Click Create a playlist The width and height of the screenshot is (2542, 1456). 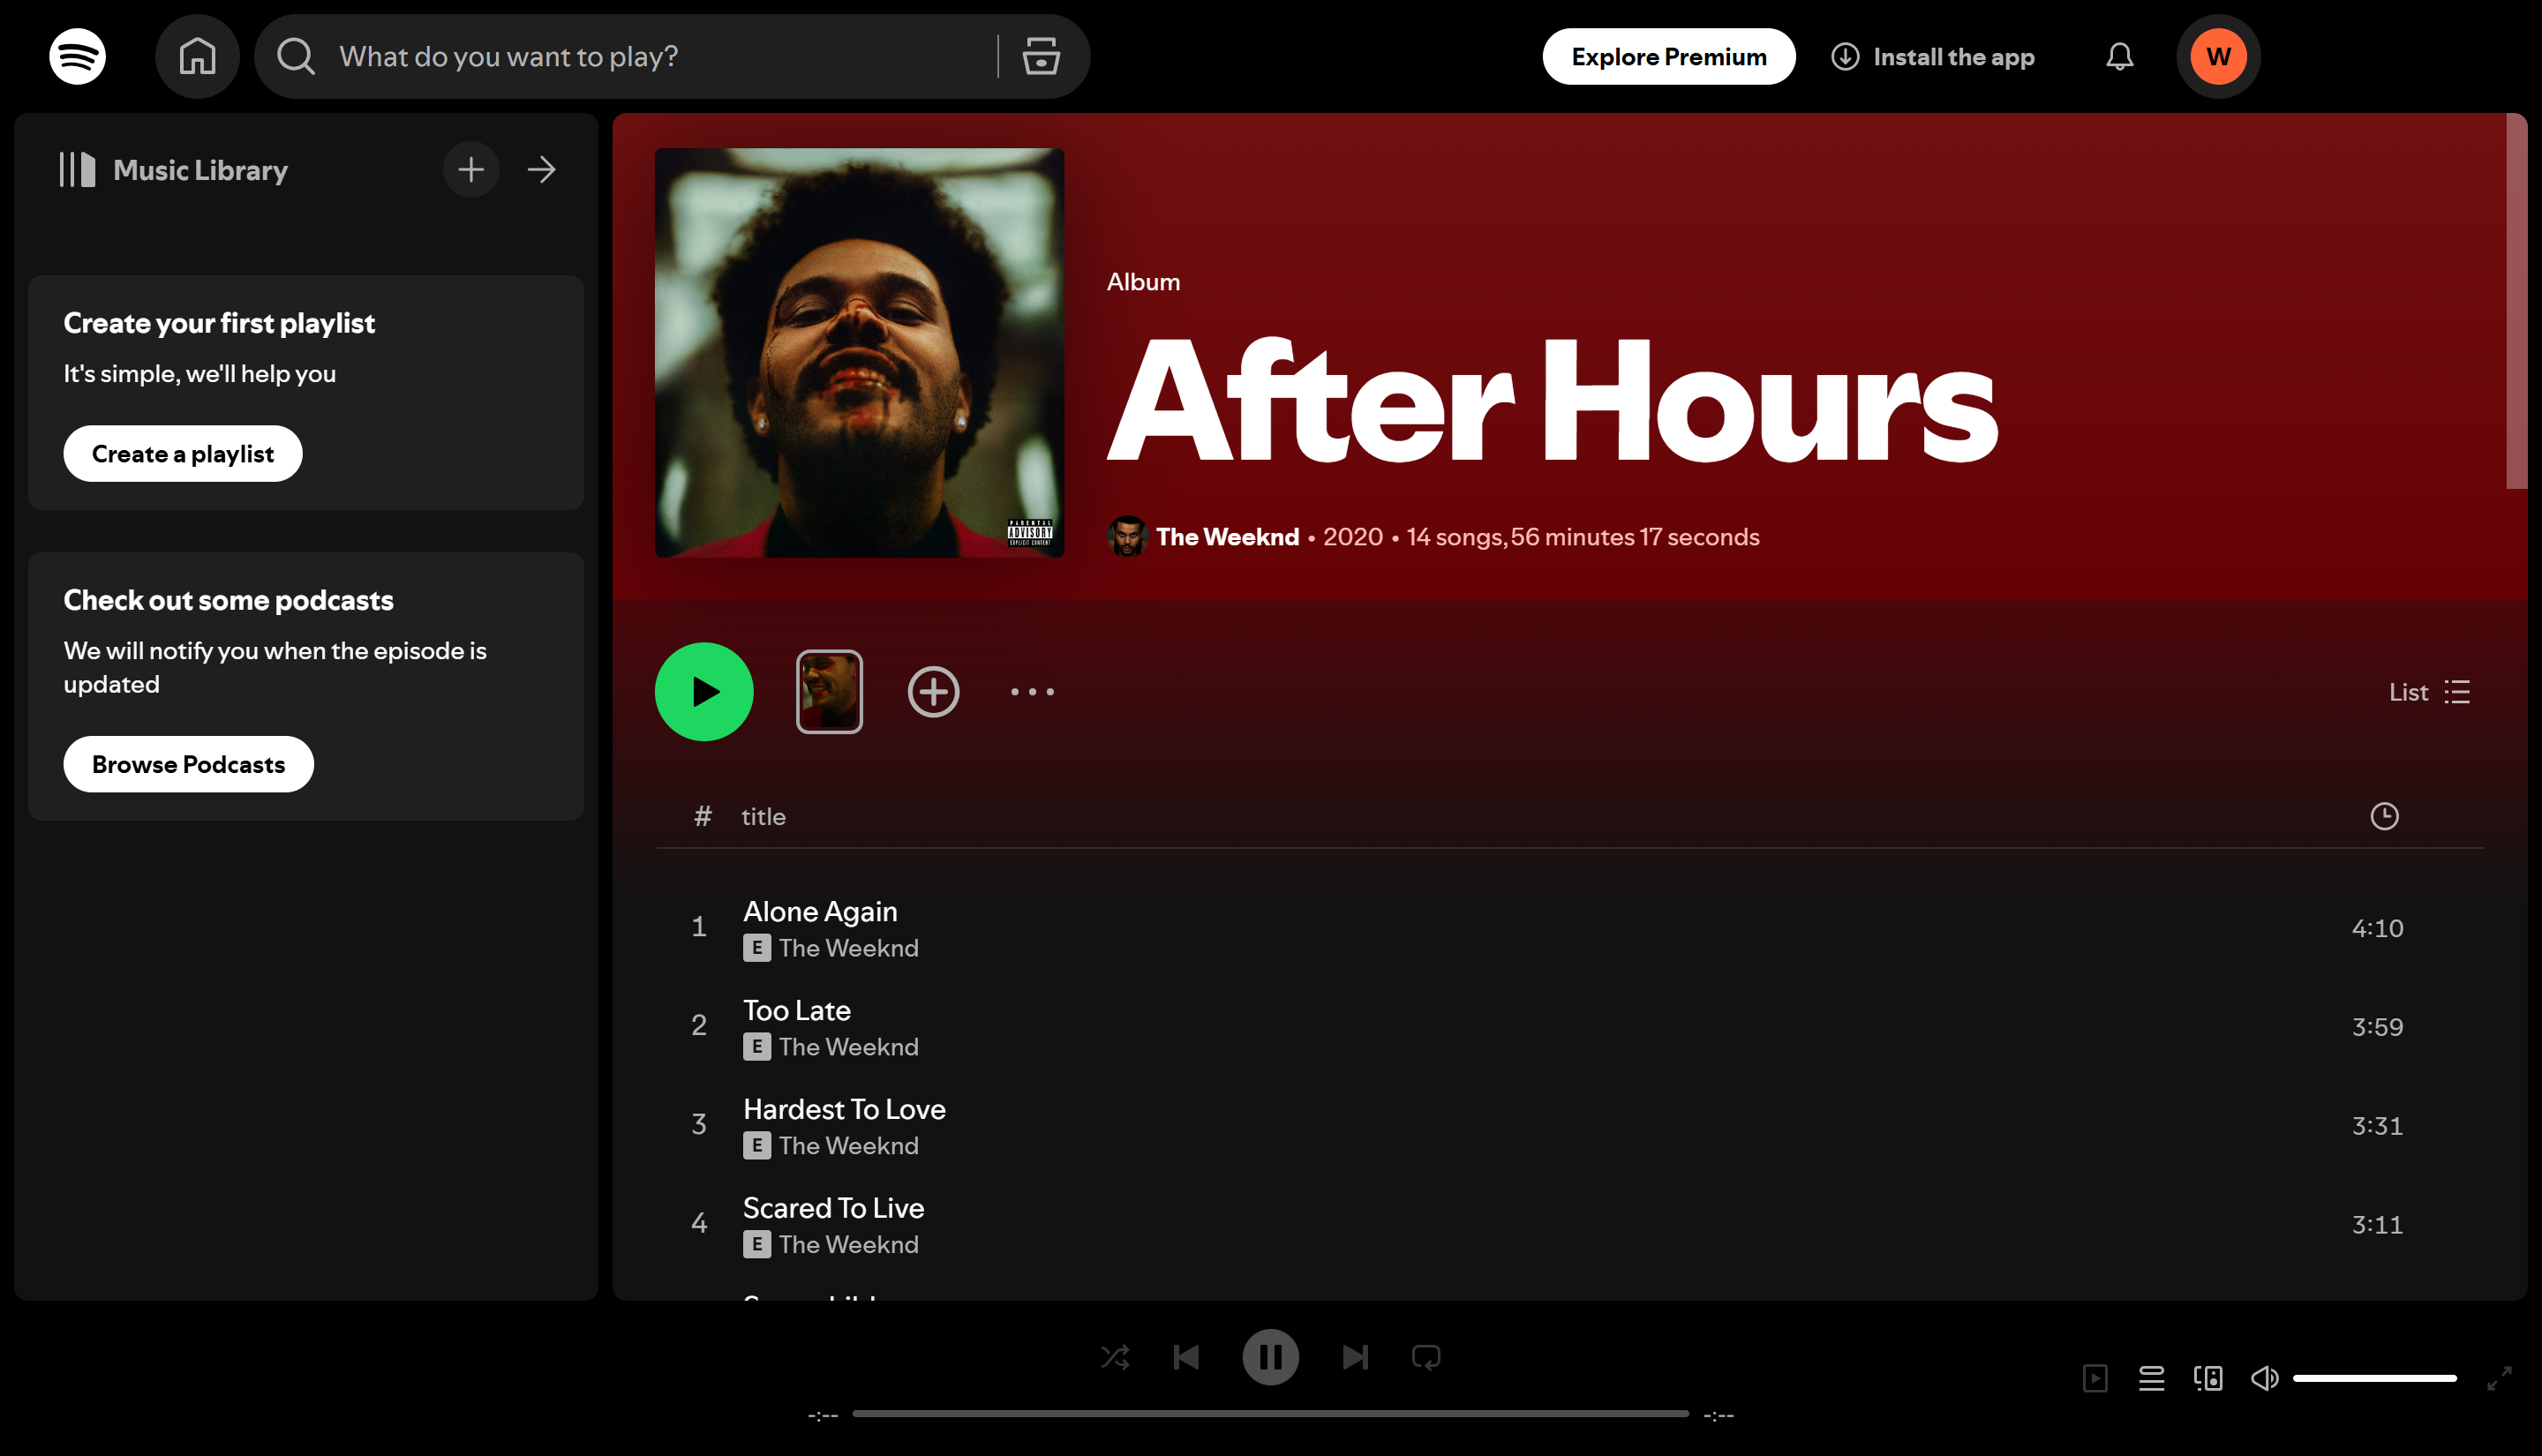[x=182, y=453]
